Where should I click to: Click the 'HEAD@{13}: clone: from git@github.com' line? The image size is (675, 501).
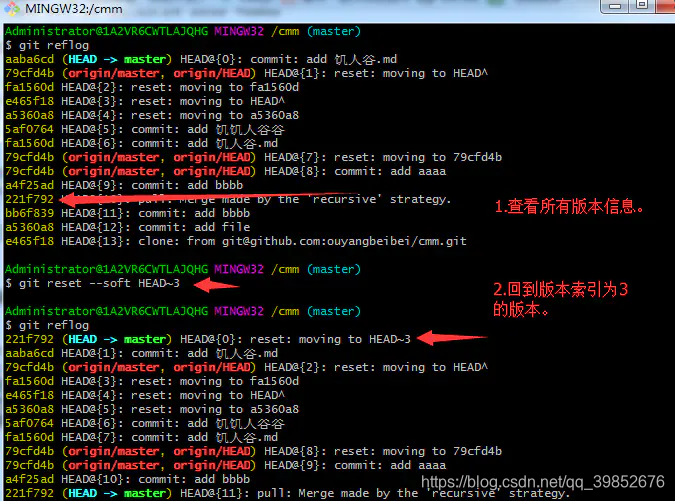(x=236, y=241)
